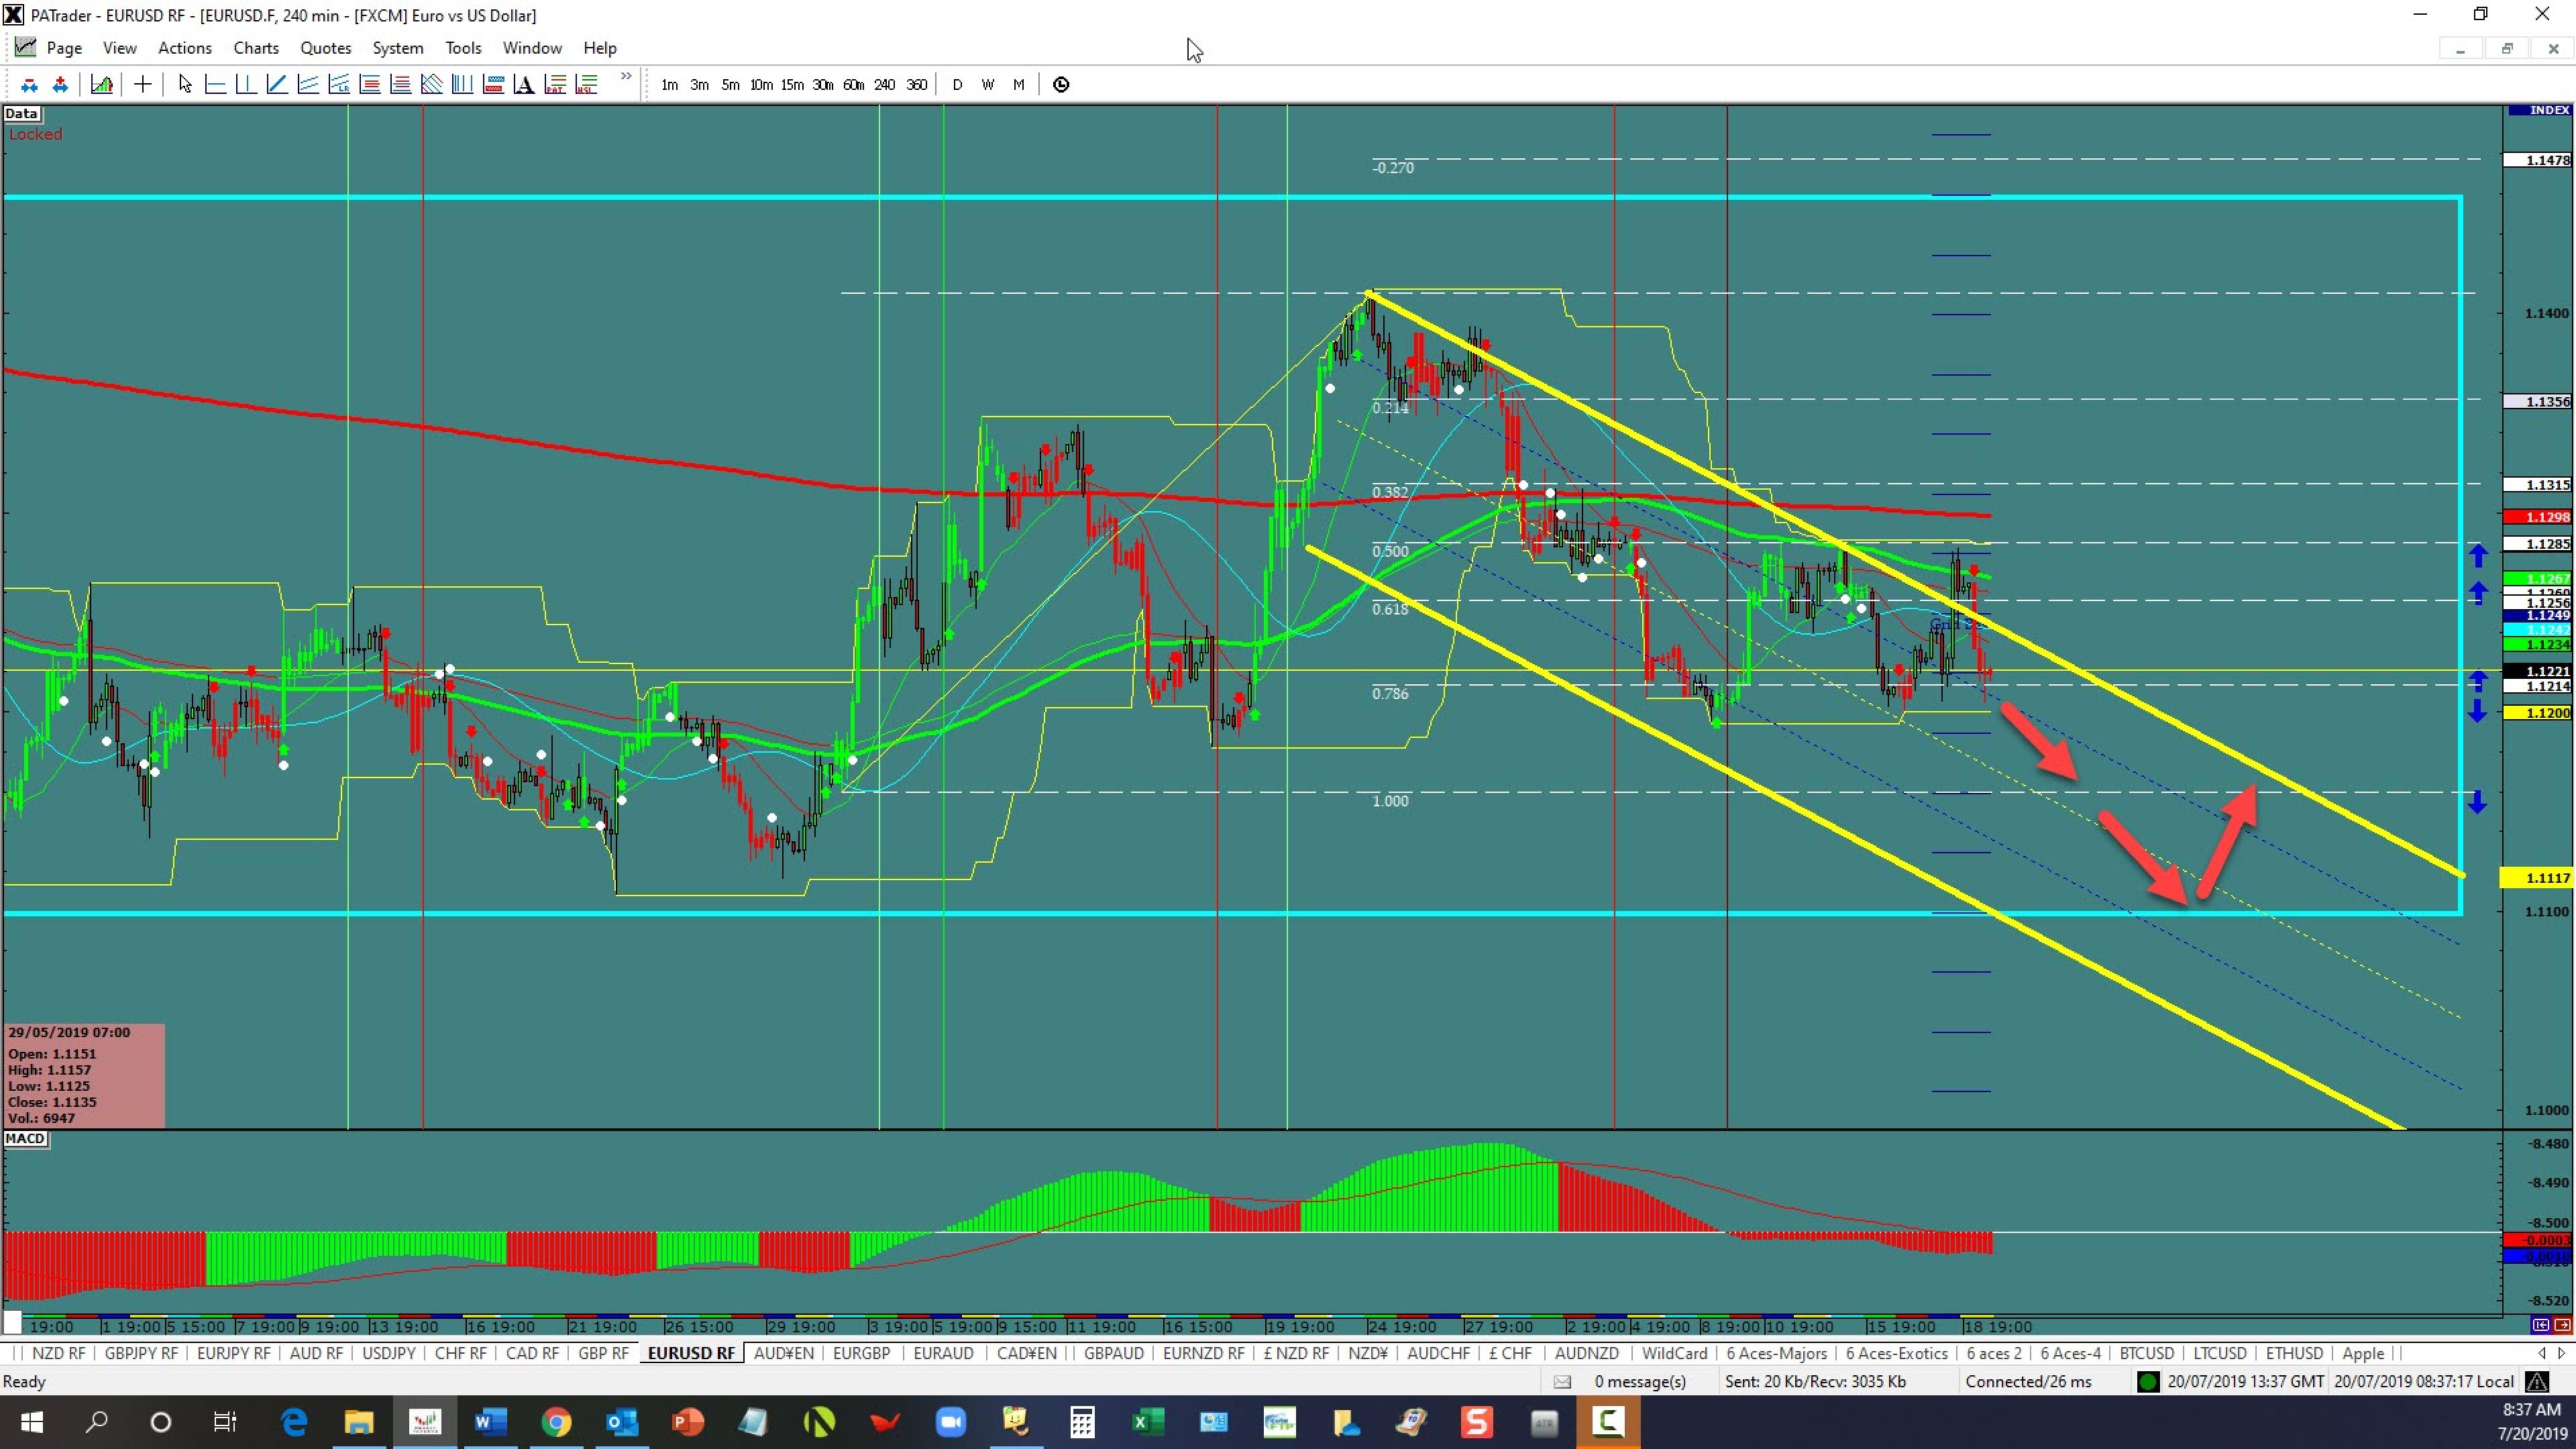This screenshot has height=1449, width=2576.
Task: Switch chart to 240 minute timeframe
Action: coord(885,85)
